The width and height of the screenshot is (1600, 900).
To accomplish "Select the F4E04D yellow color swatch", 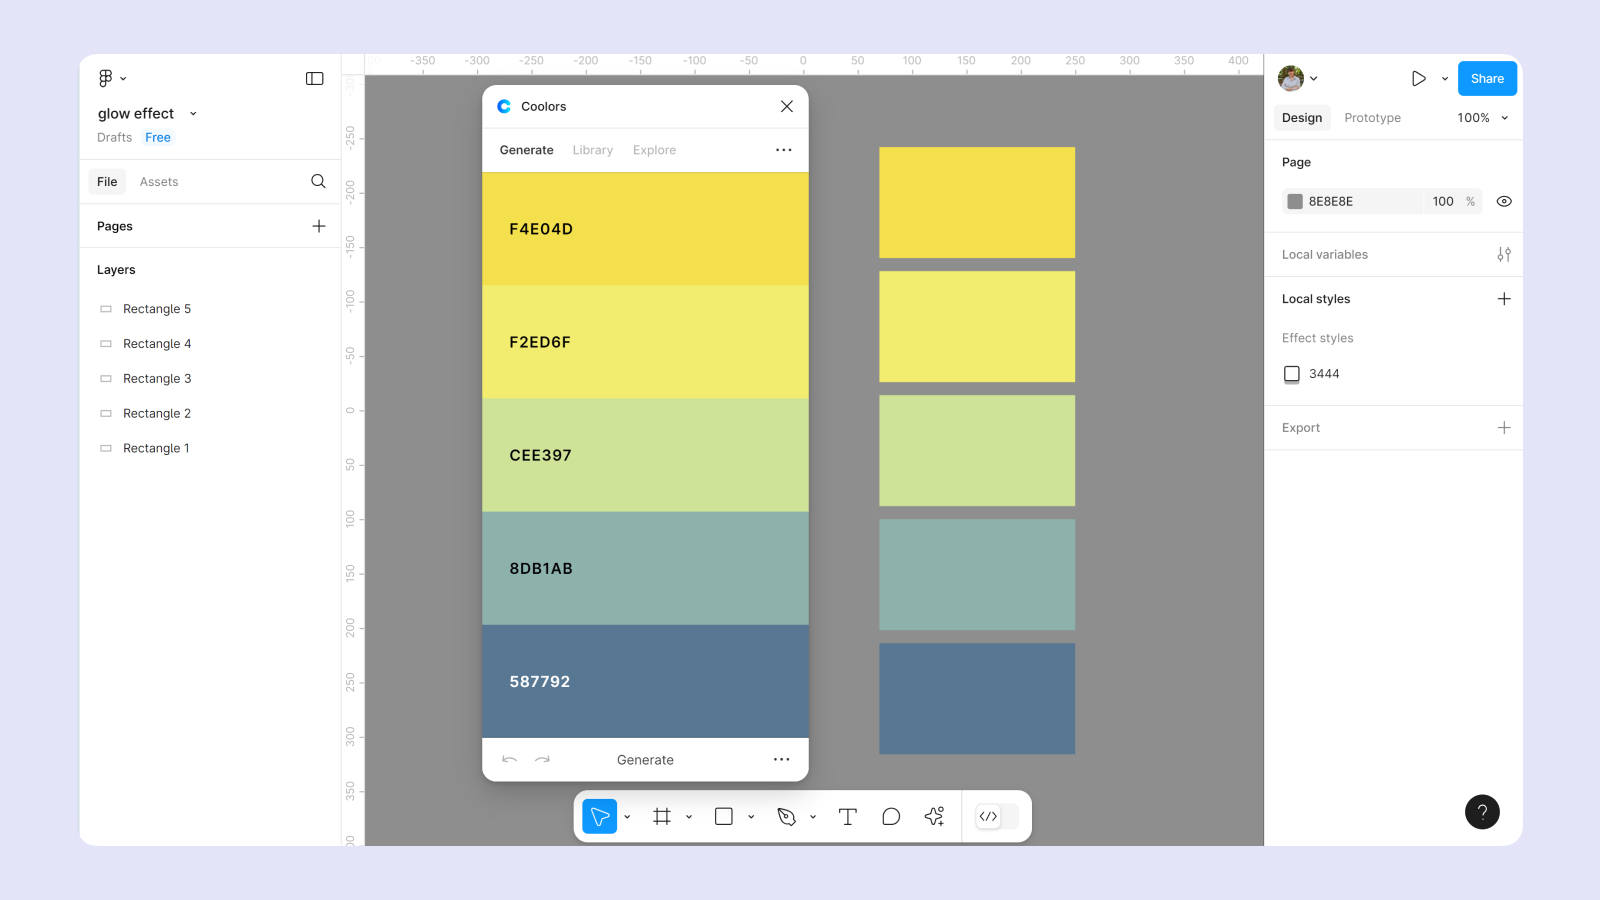I will pyautogui.click(x=645, y=229).
